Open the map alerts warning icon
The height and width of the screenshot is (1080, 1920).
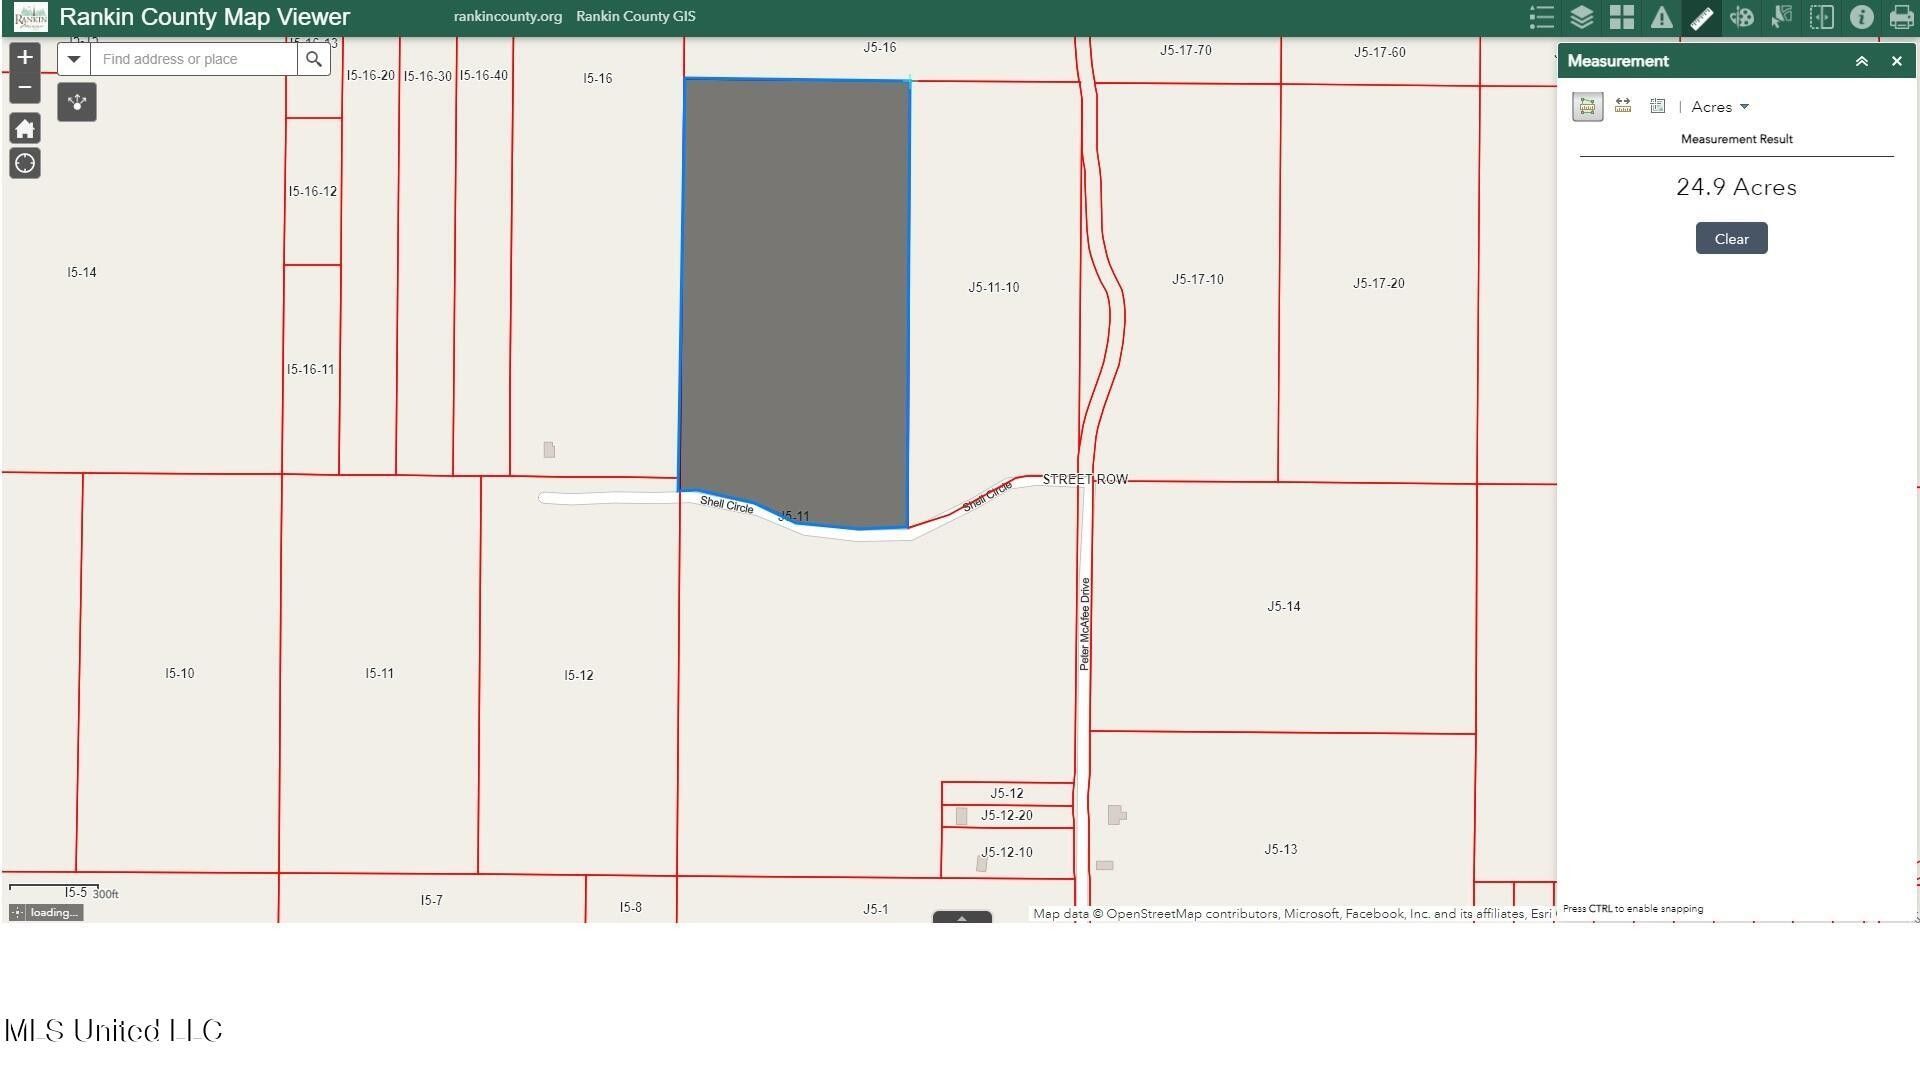tap(1661, 17)
